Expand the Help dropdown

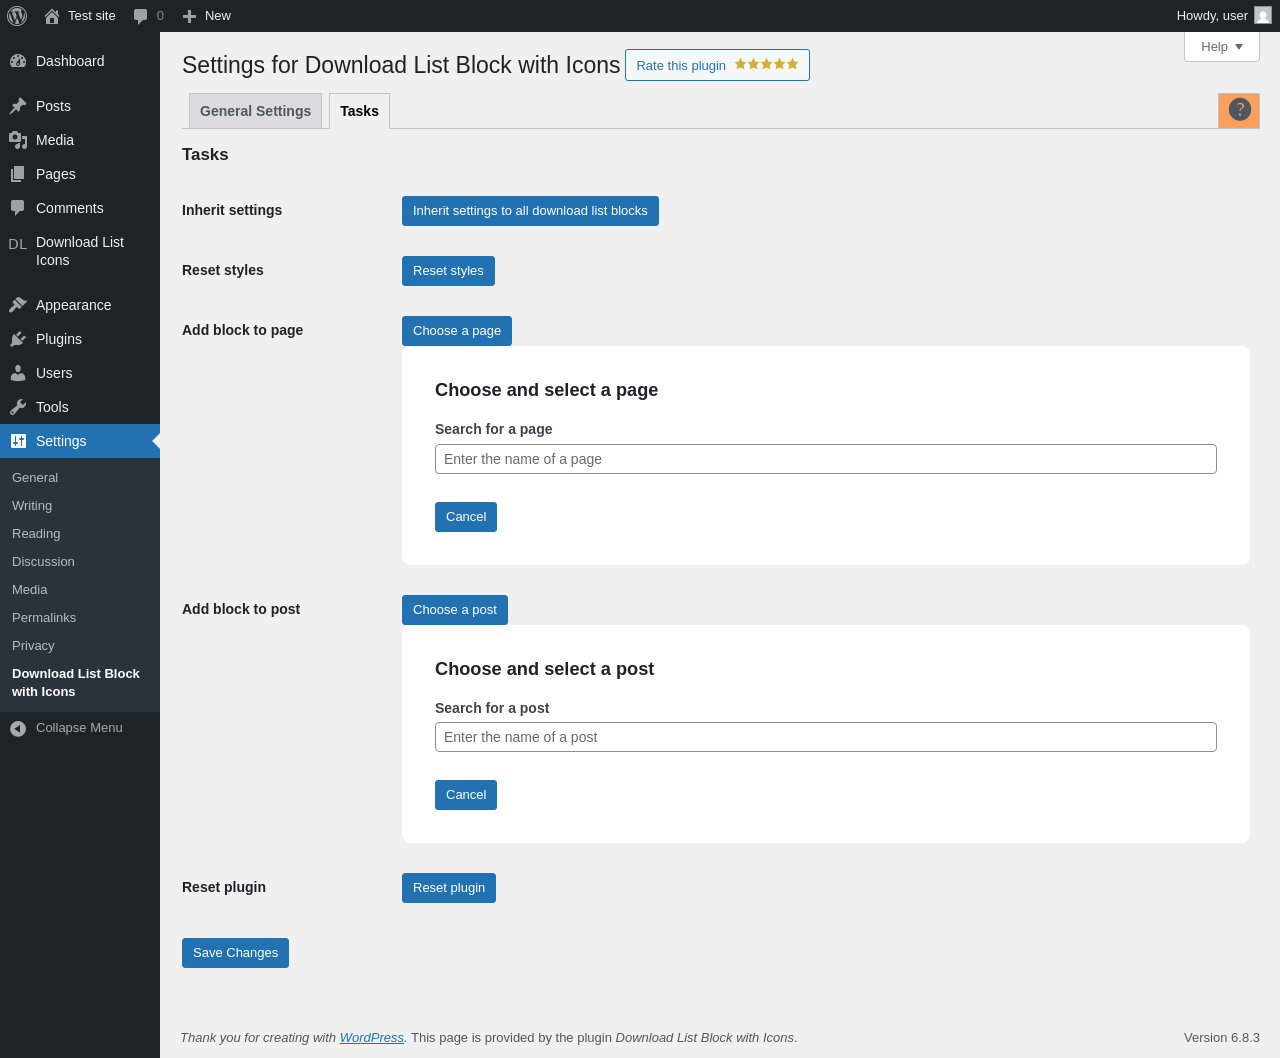click(x=1221, y=47)
